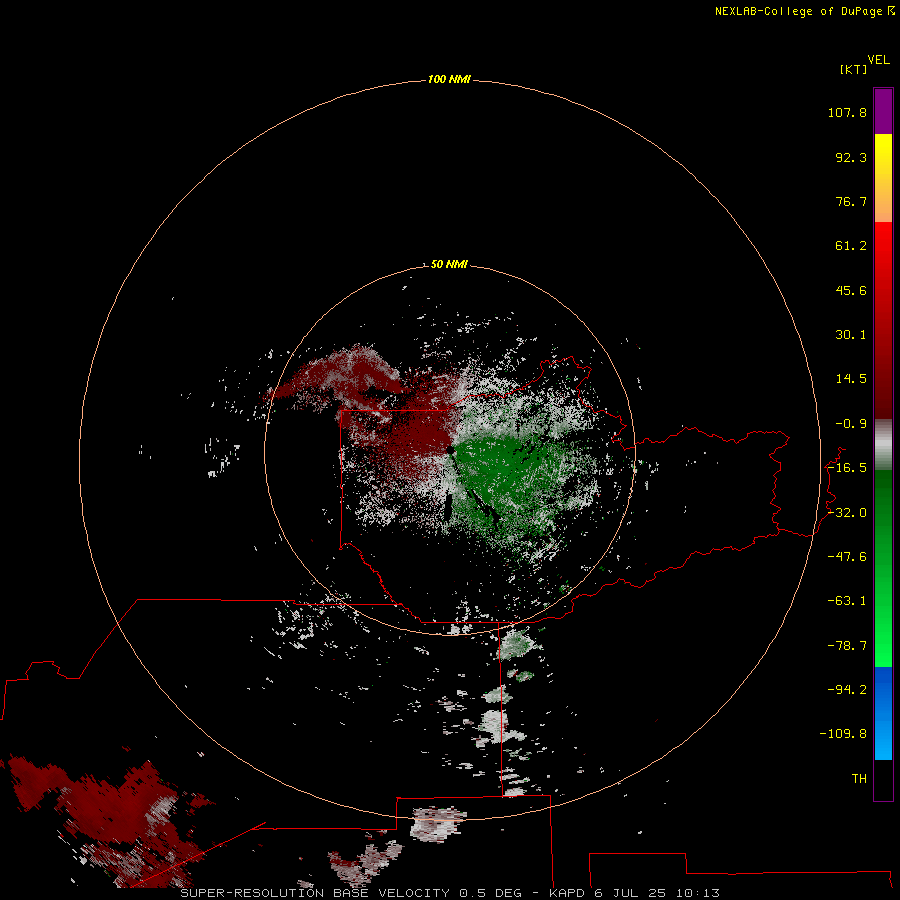
Task: Select the 45.6 legend value
Action: pyautogui.click(x=851, y=290)
